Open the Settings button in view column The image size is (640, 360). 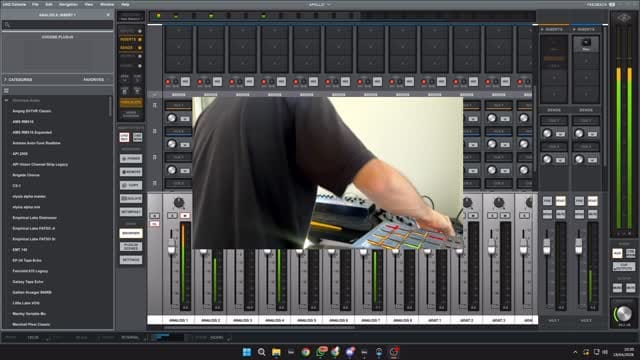click(131, 260)
